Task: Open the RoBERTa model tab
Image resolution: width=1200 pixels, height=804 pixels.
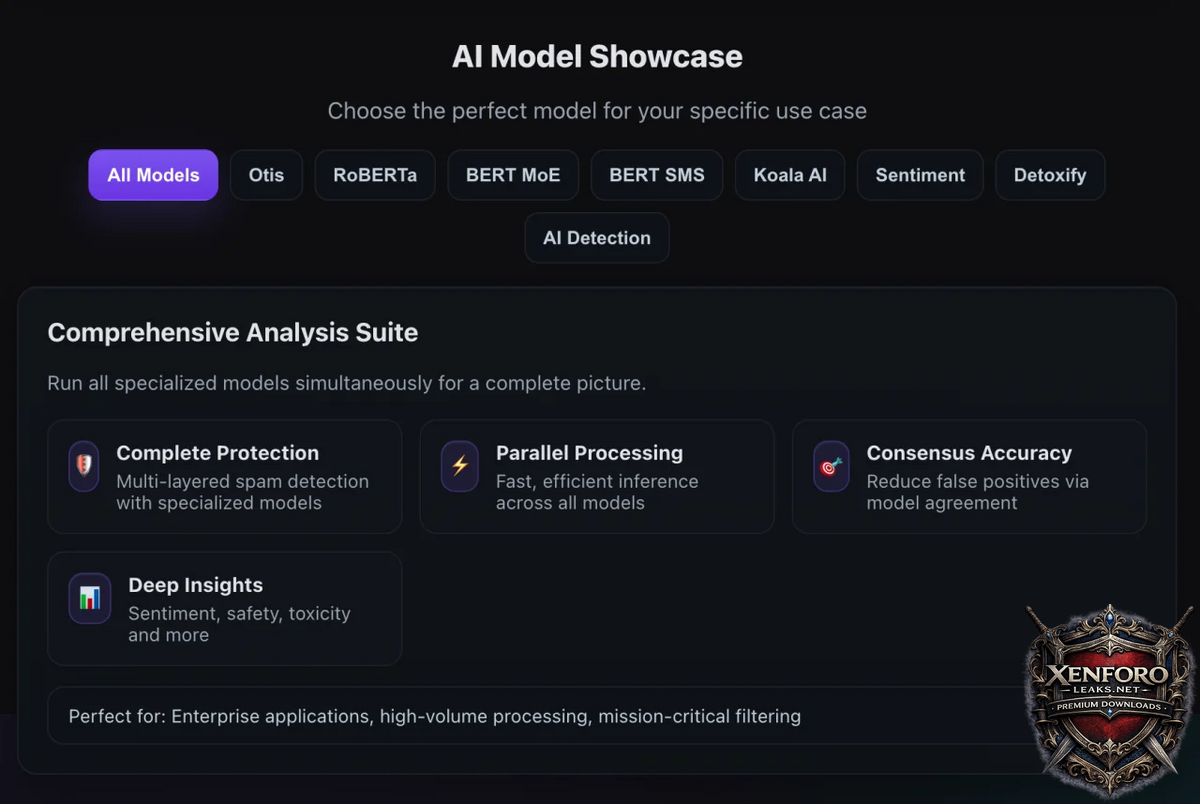Action: pyautogui.click(x=375, y=175)
